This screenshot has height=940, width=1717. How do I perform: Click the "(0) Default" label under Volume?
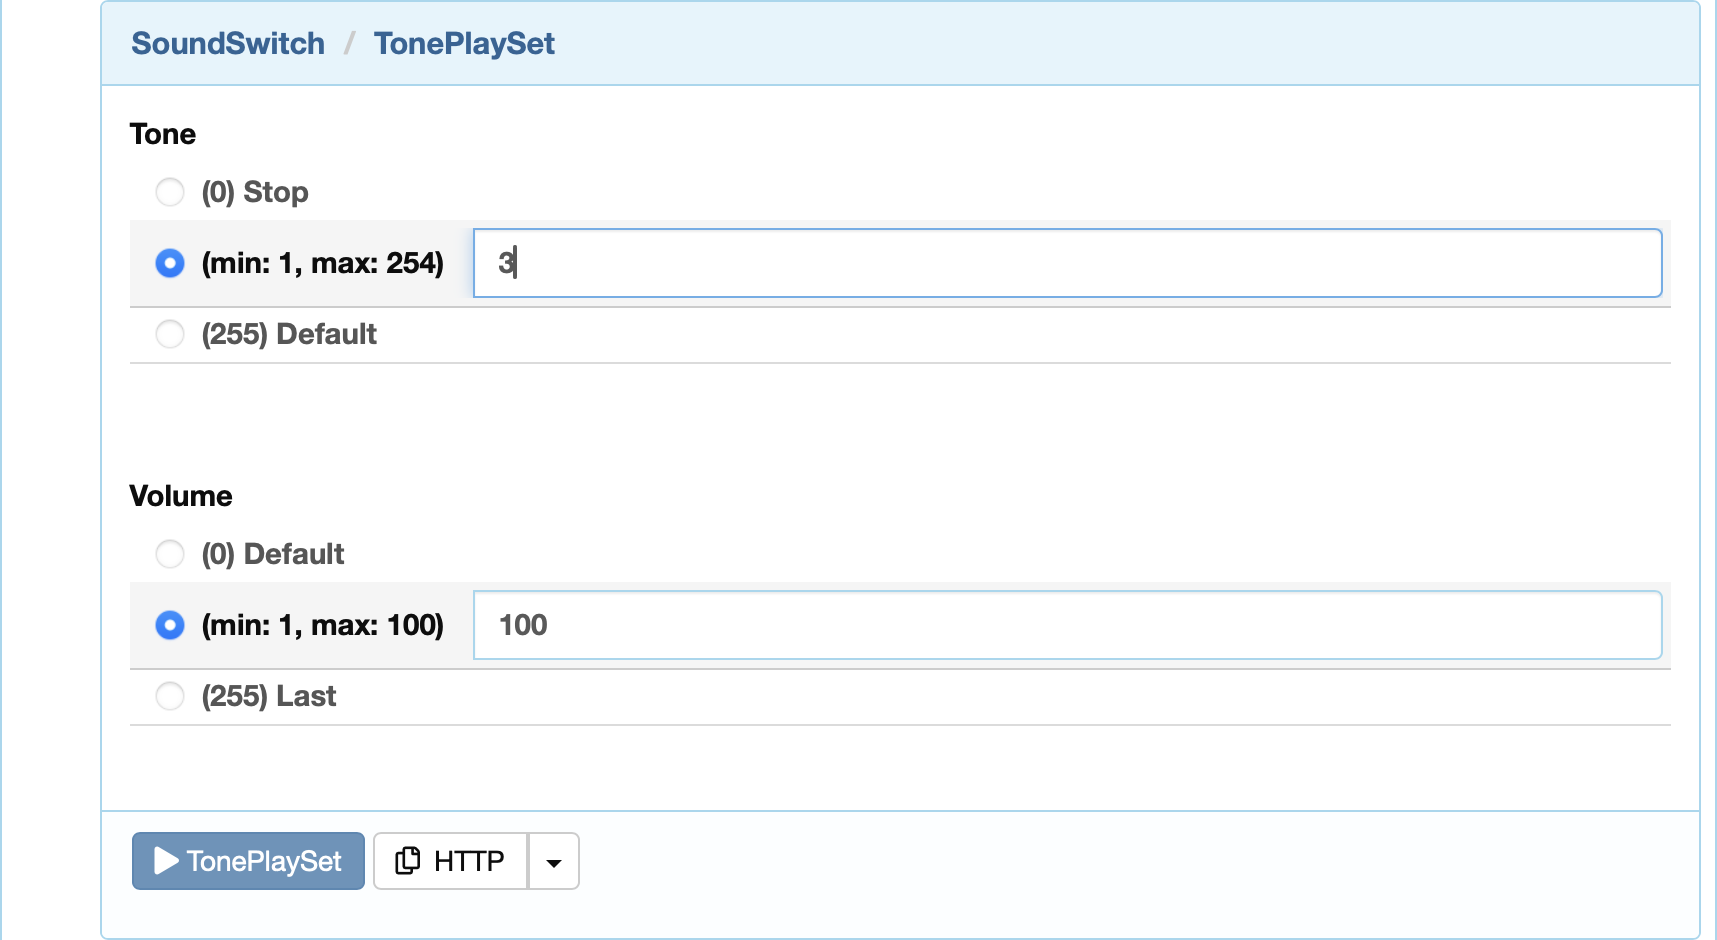coord(273,554)
